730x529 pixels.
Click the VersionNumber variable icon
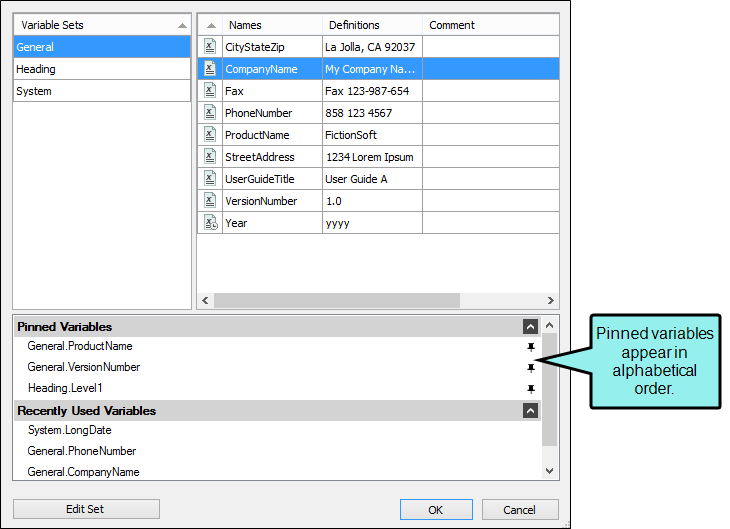coord(210,201)
